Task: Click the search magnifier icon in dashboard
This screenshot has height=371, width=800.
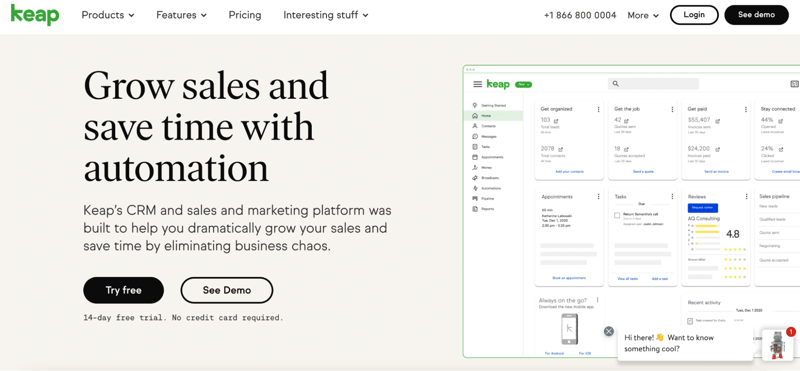Action: coord(616,84)
